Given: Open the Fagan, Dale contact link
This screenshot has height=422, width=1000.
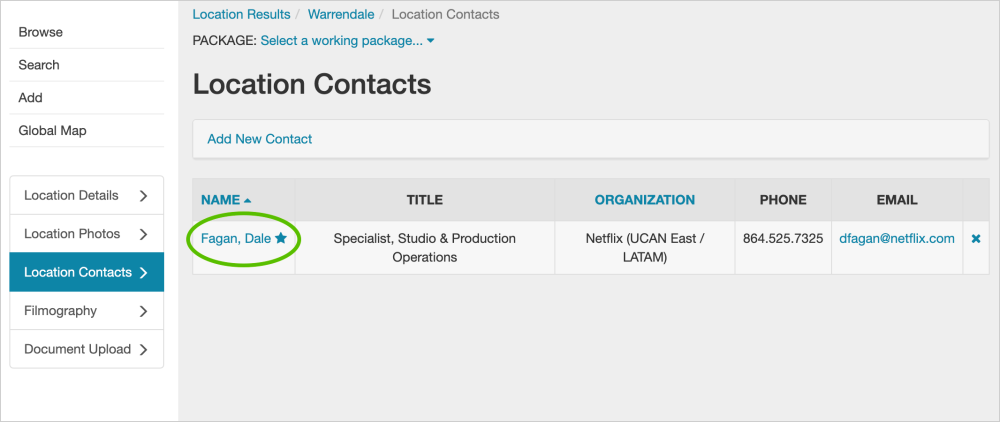Looking at the screenshot, I should pyautogui.click(x=236, y=239).
